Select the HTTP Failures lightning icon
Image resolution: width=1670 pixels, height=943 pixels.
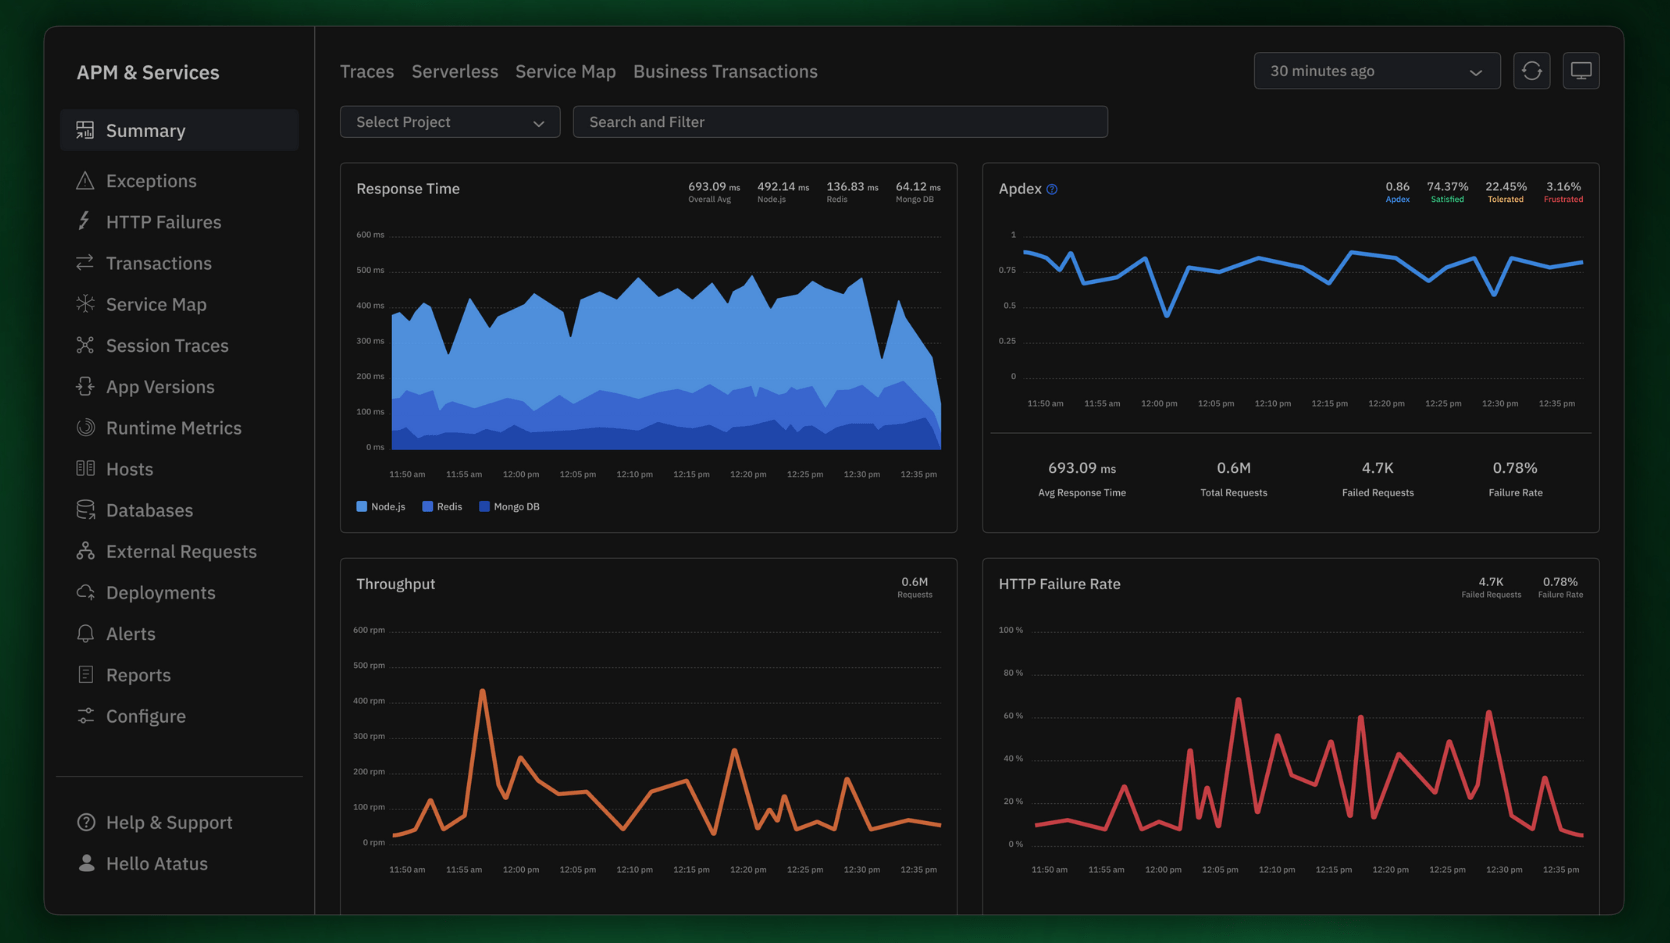coord(86,222)
